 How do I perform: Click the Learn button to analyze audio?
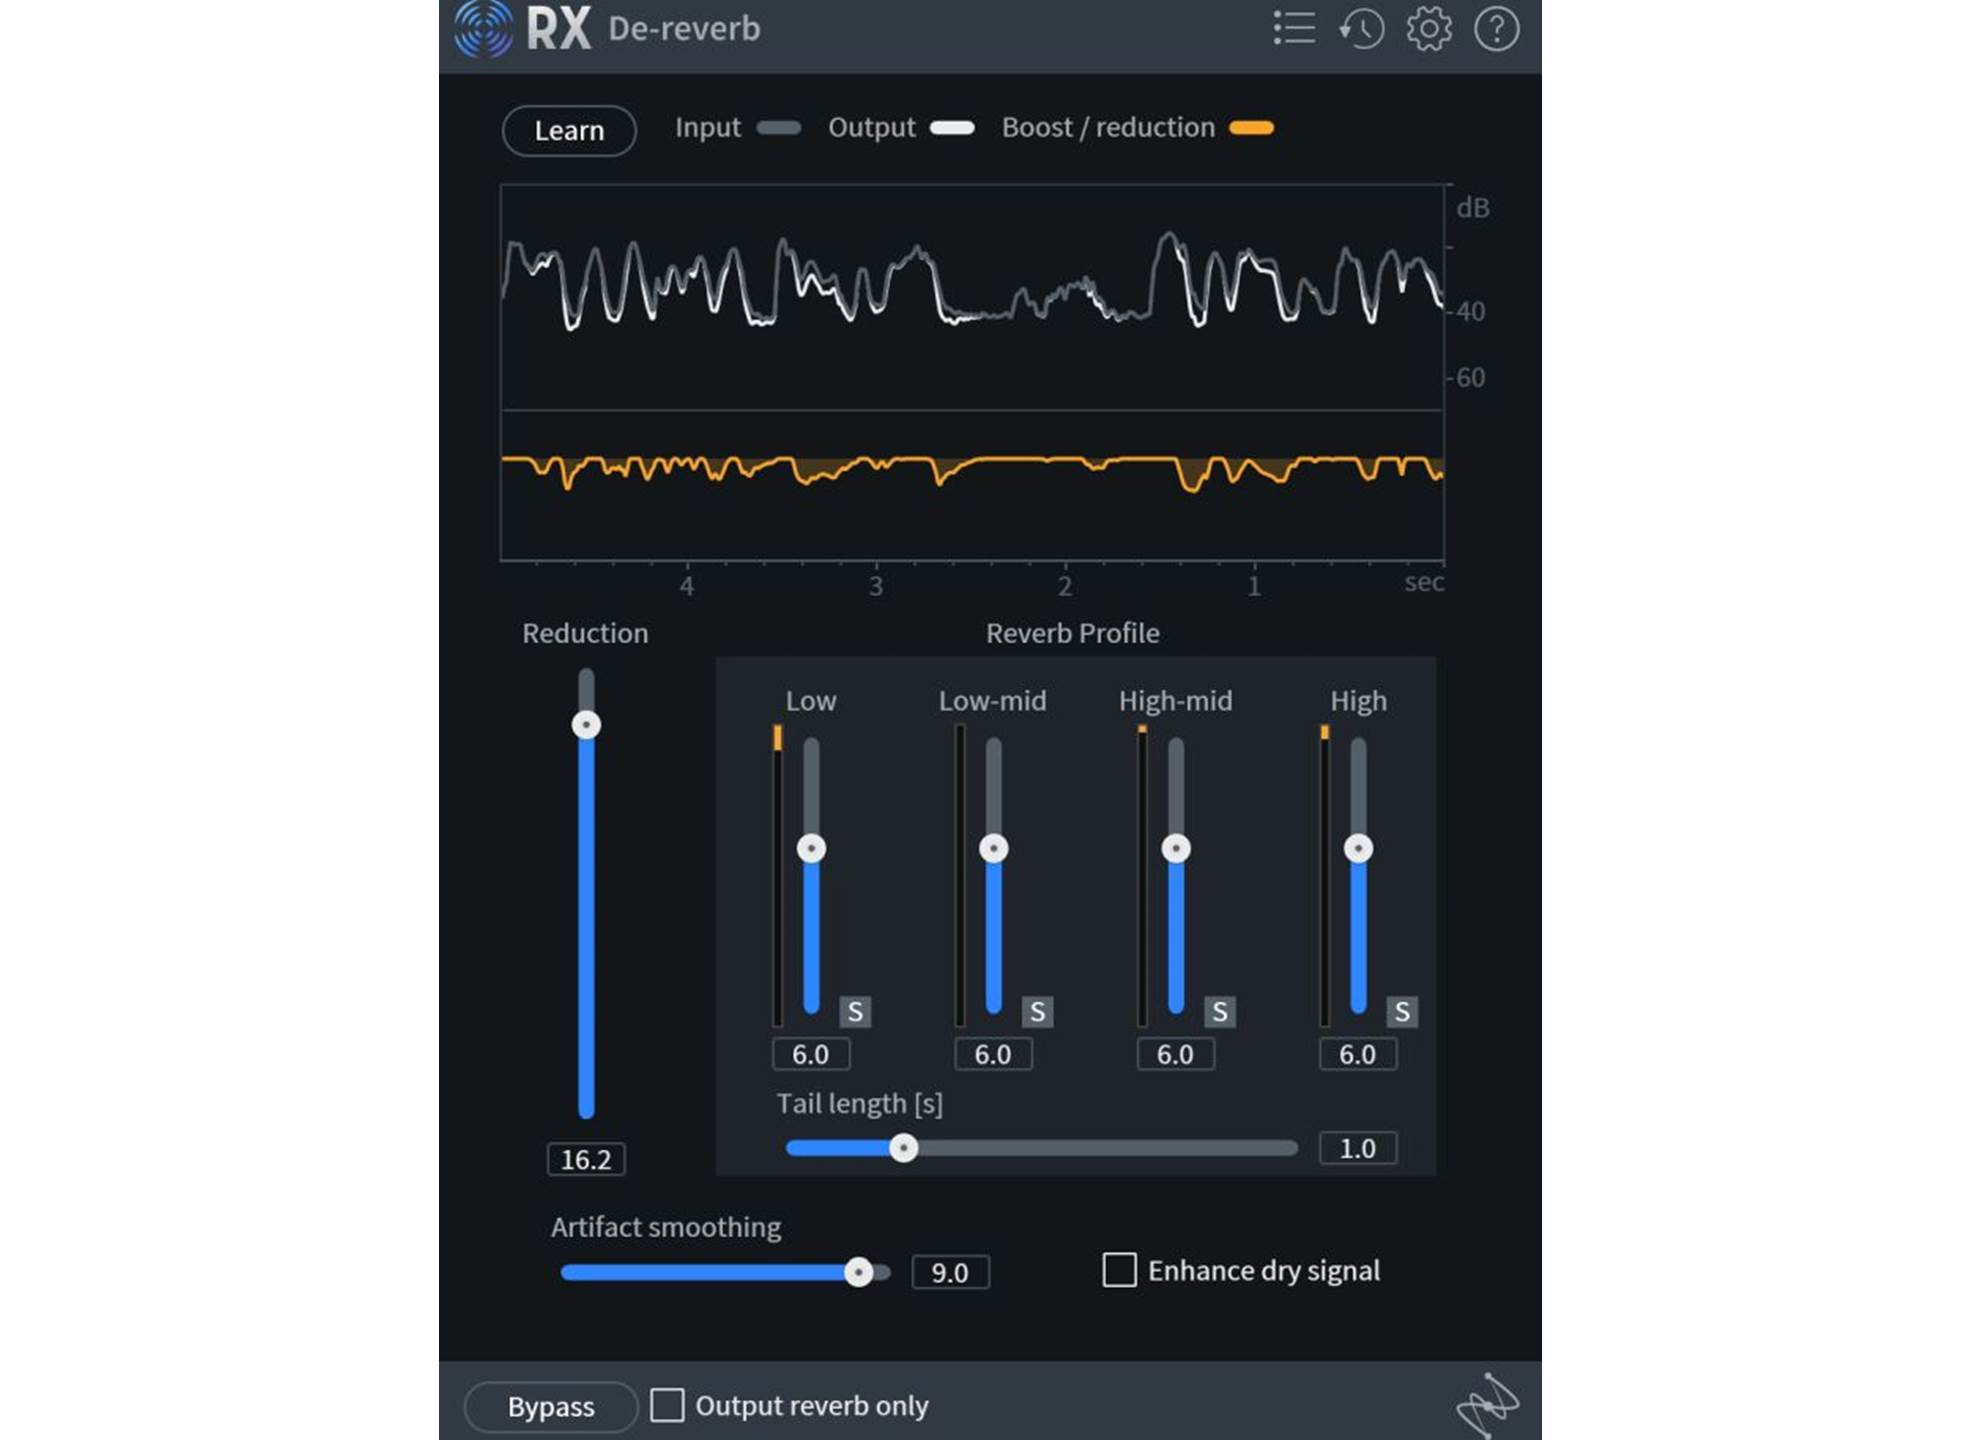[567, 129]
